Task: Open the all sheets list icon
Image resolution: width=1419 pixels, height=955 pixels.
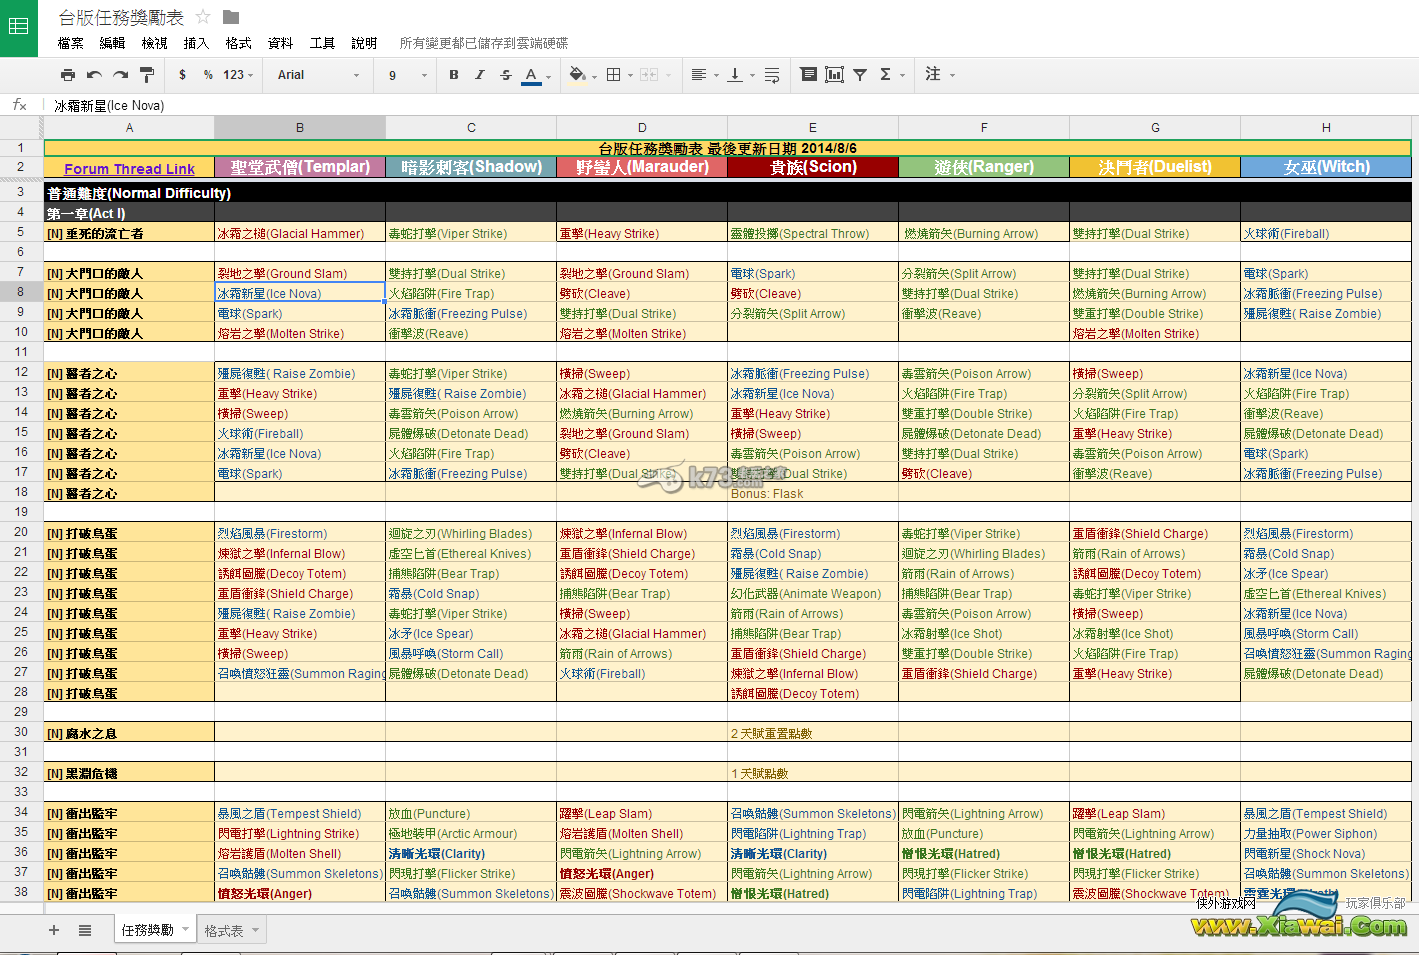Action: tap(85, 930)
